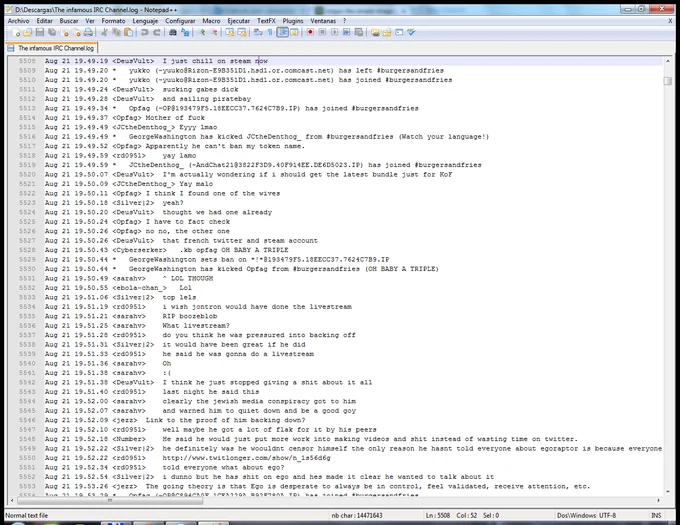Click vertical scrollbar thumb
Screen dimensions: 680x525
[x=668, y=81]
